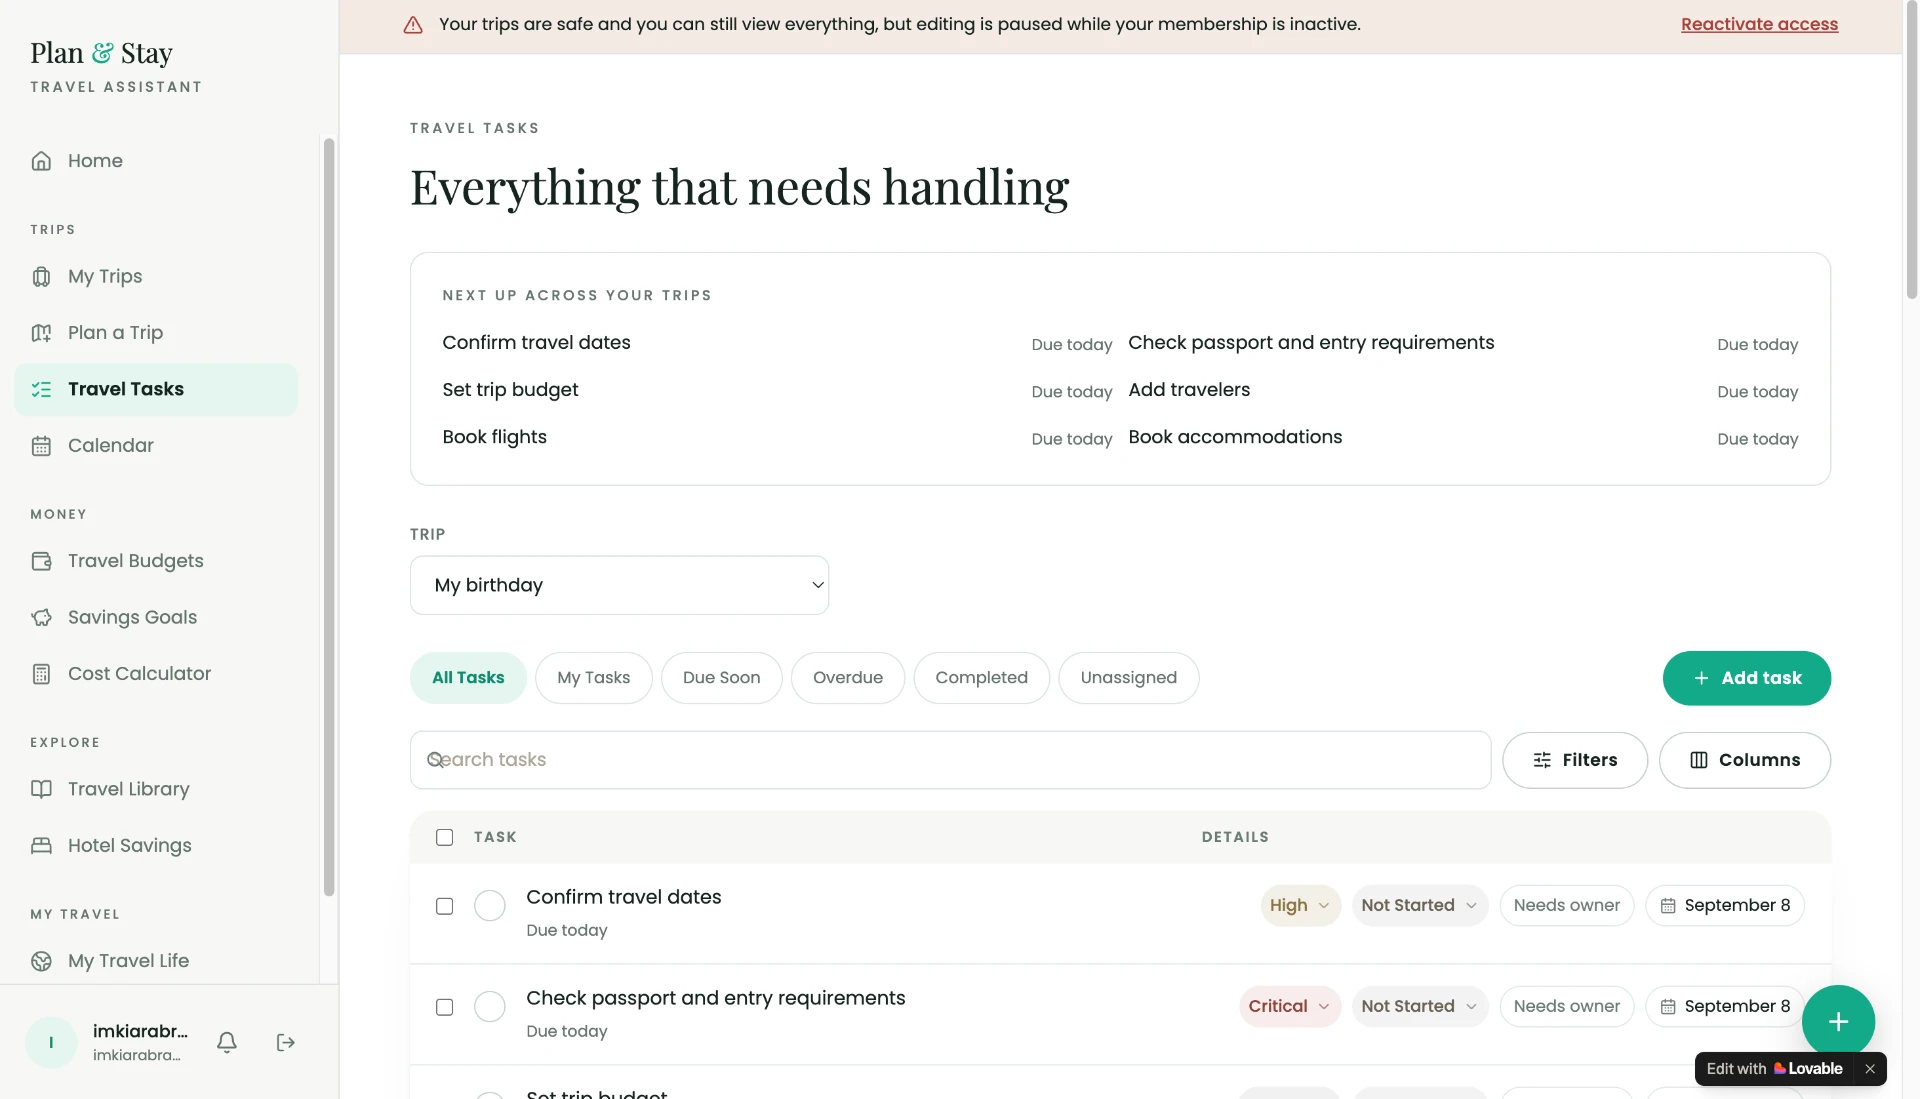This screenshot has width=1920, height=1099.
Task: Open Home from the sidebar icon
Action: (41, 161)
